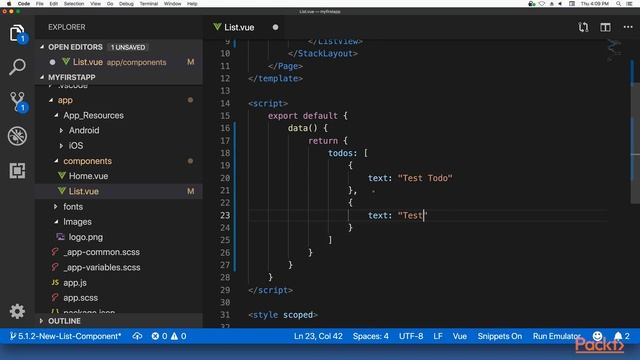Open the Terminal menu
This screenshot has width=640, height=360.
149,4
